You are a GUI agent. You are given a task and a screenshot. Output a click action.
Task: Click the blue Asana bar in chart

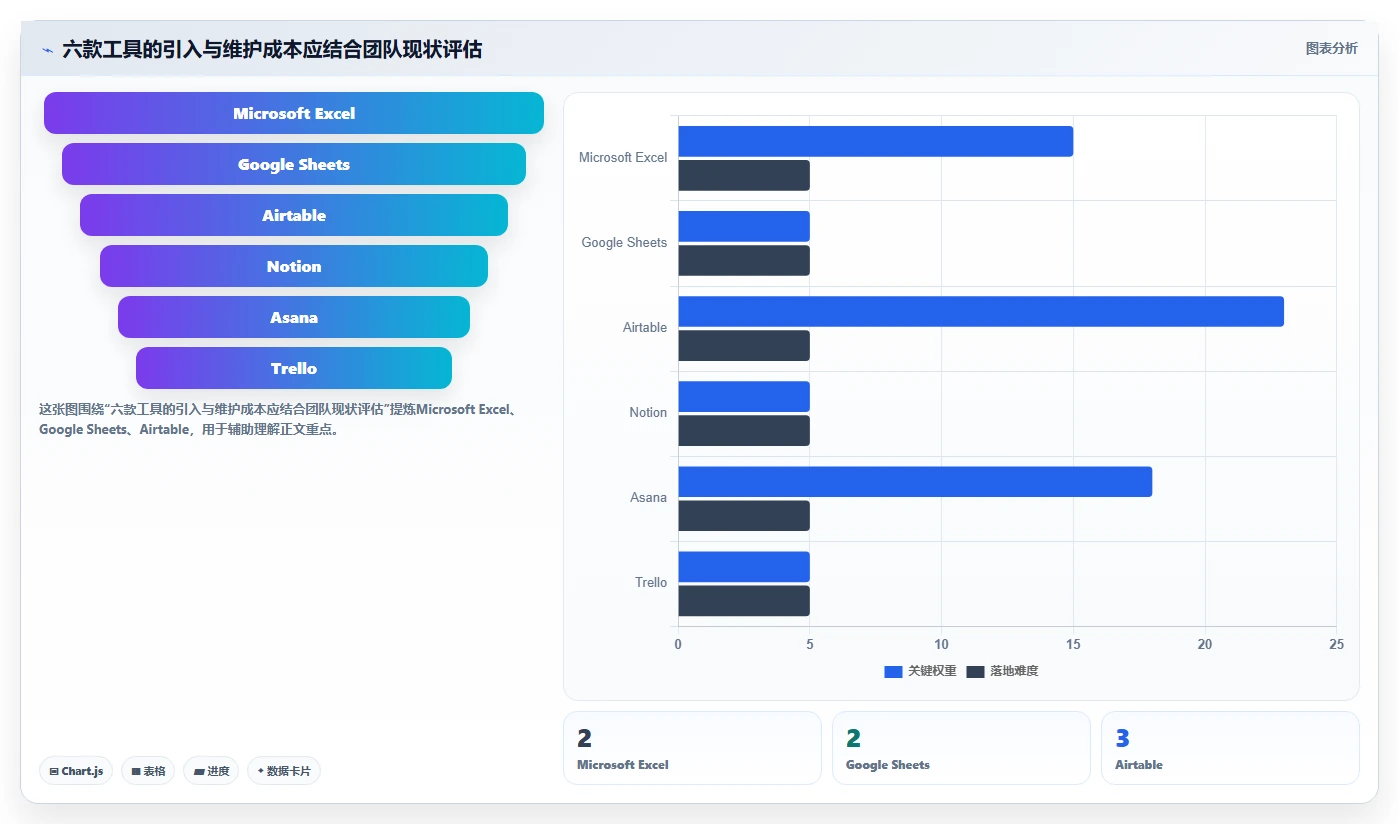[915, 481]
